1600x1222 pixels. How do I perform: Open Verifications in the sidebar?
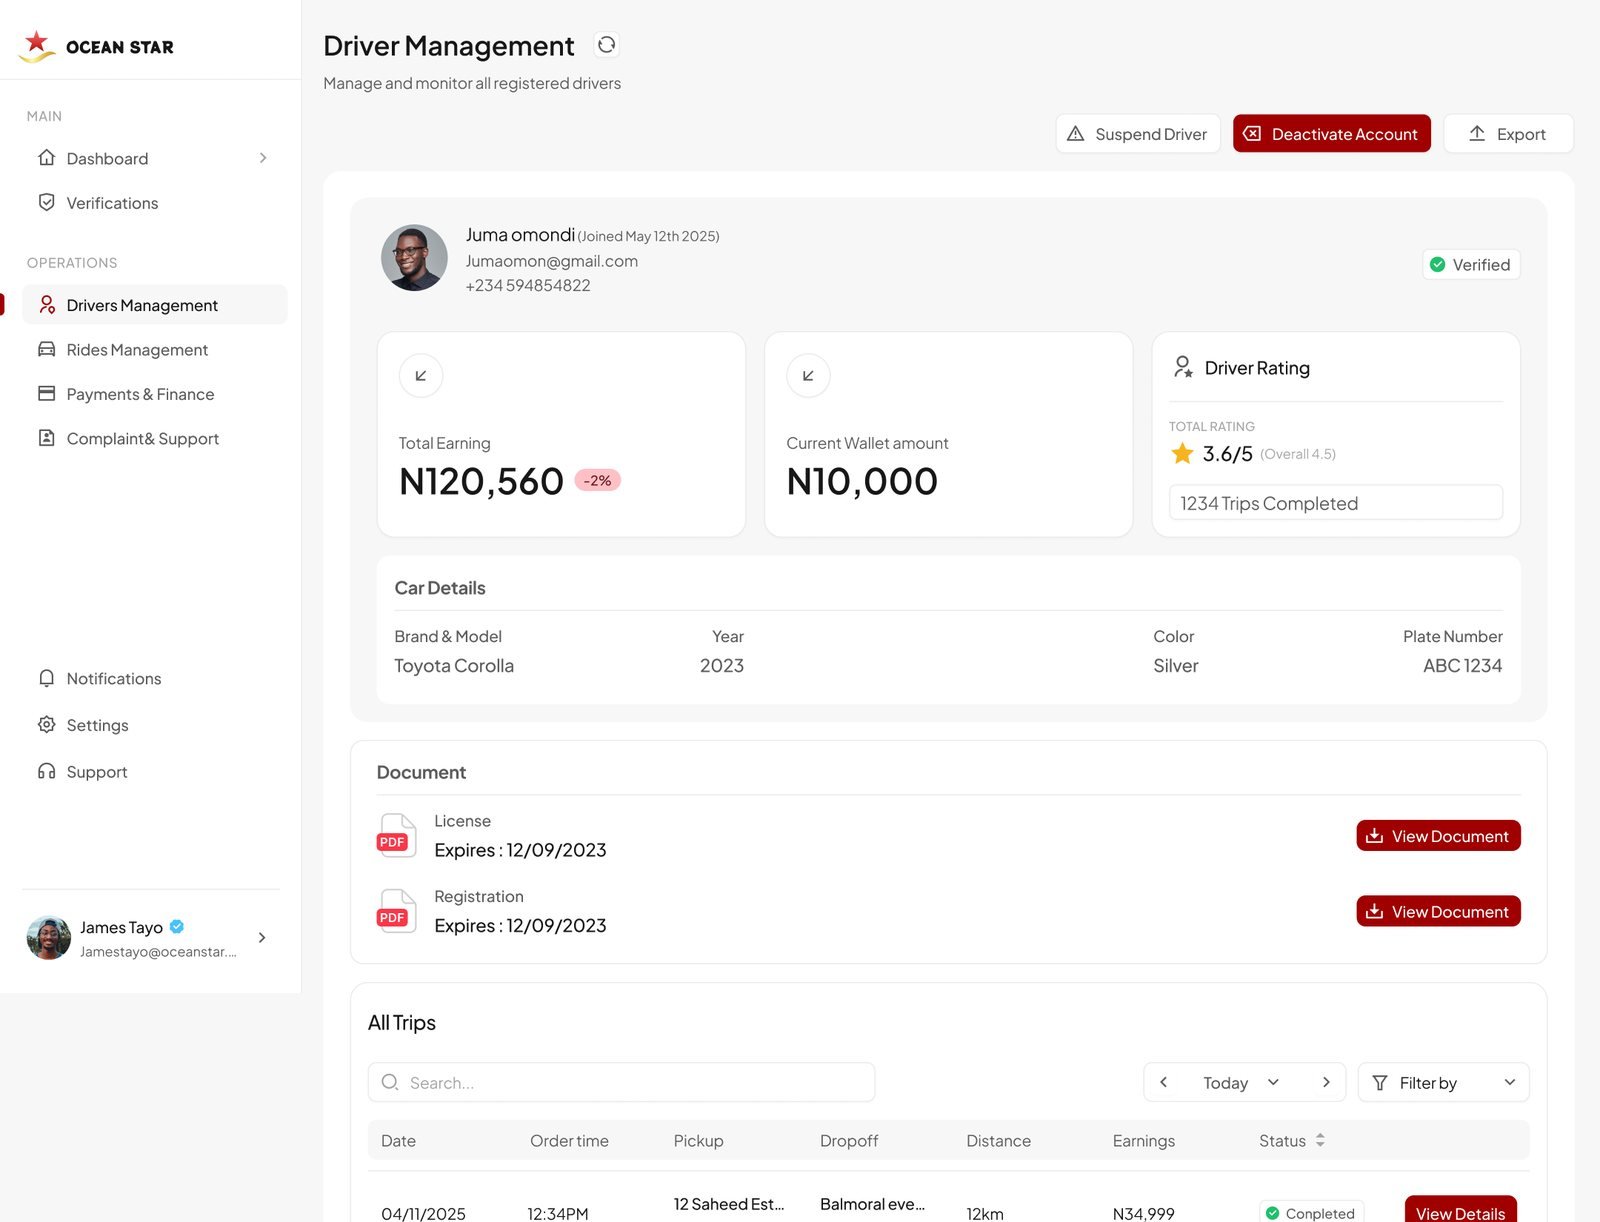coord(154,203)
